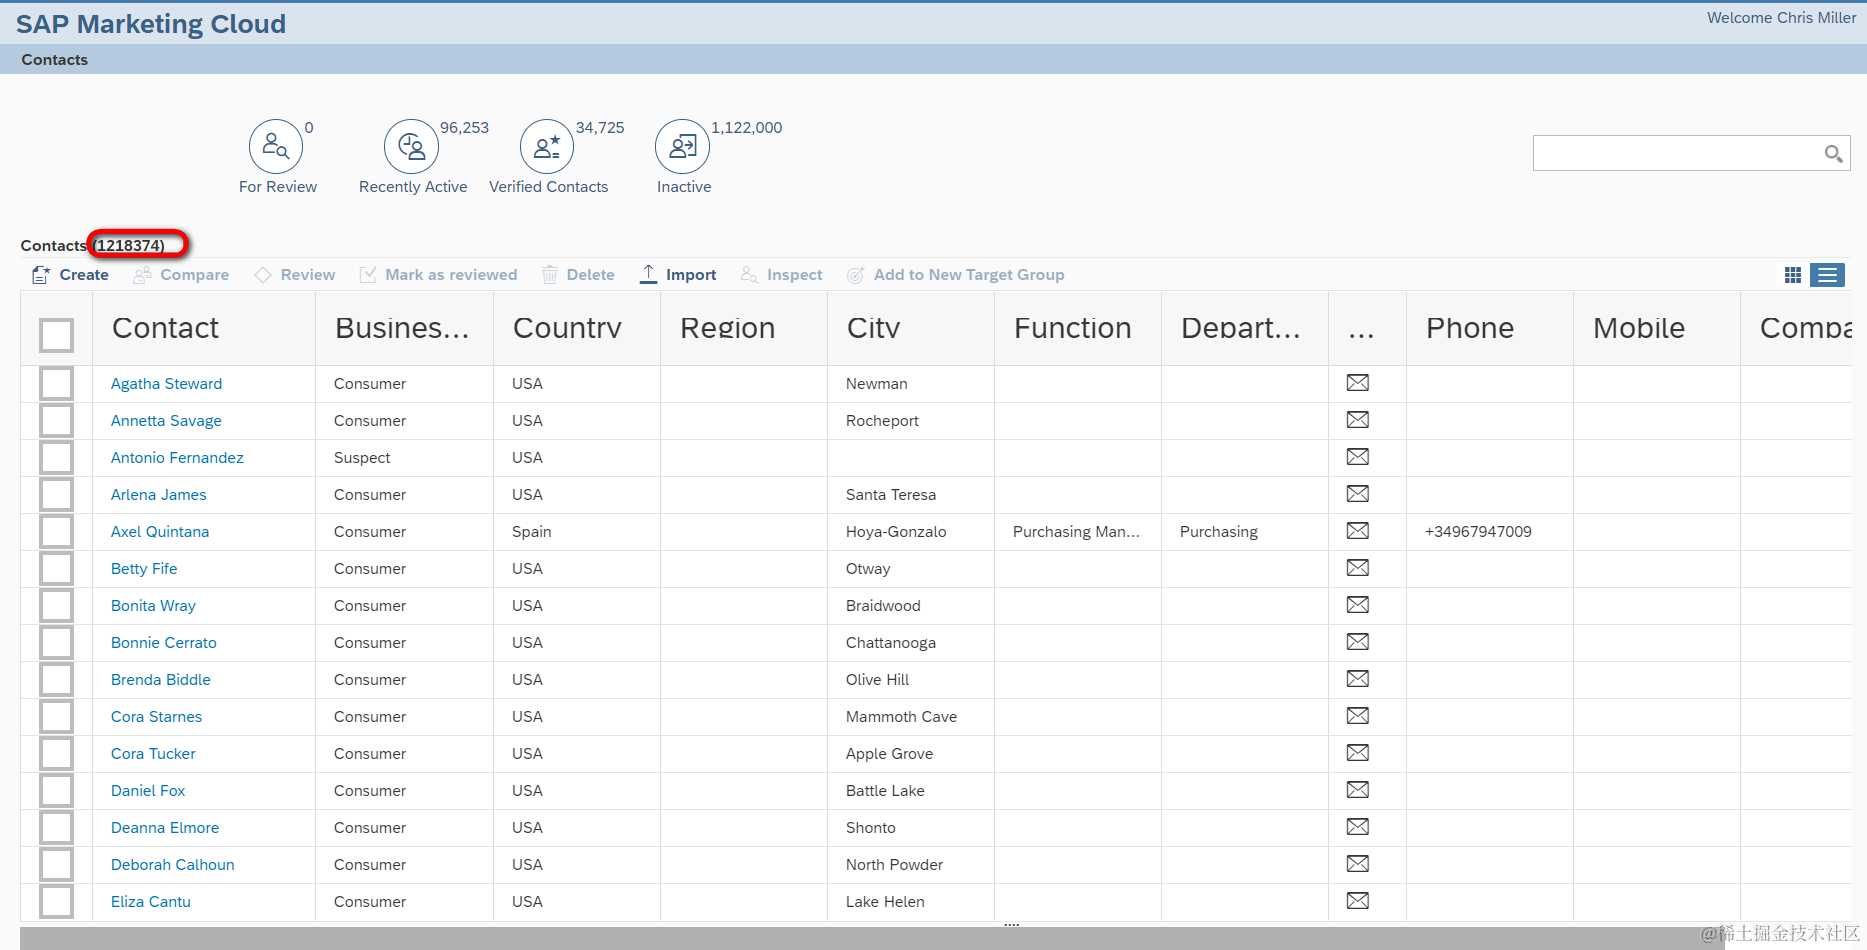Viewport: 1867px width, 950px height.
Task: Switch to grid tile view
Action: click(x=1793, y=275)
